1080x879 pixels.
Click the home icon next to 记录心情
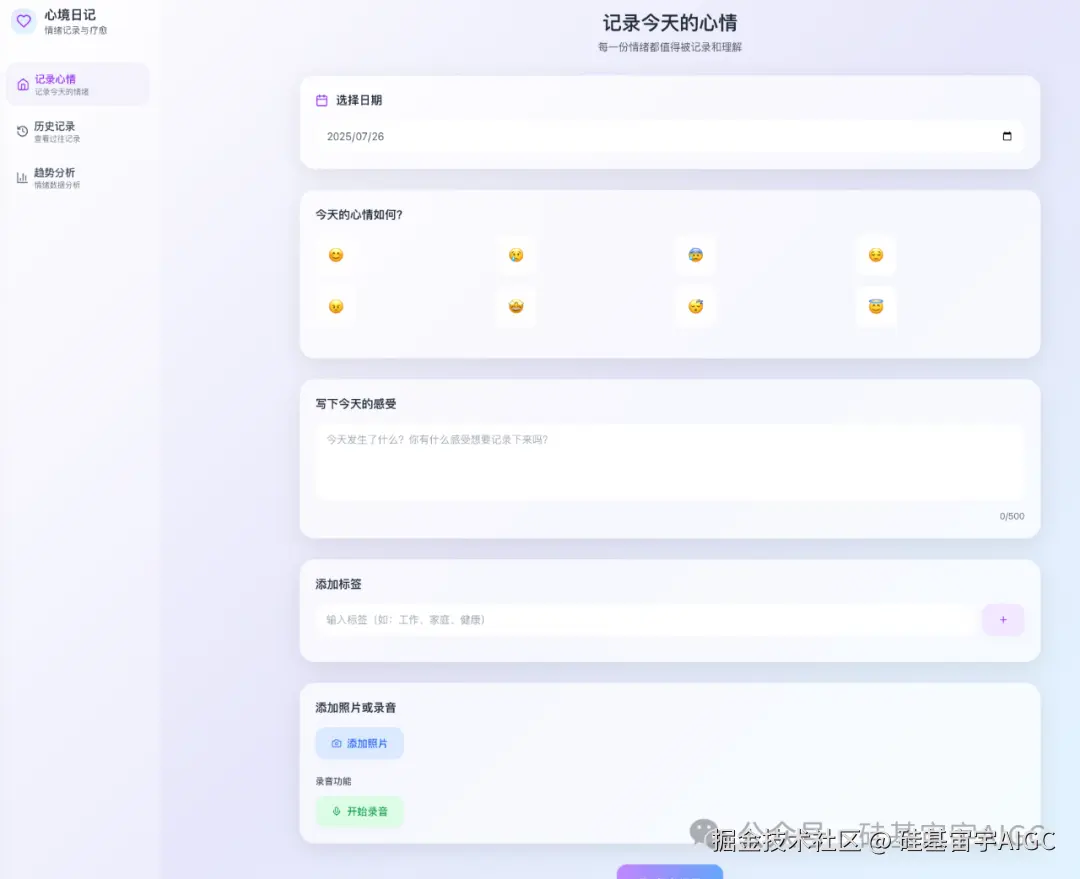[x=22, y=84]
